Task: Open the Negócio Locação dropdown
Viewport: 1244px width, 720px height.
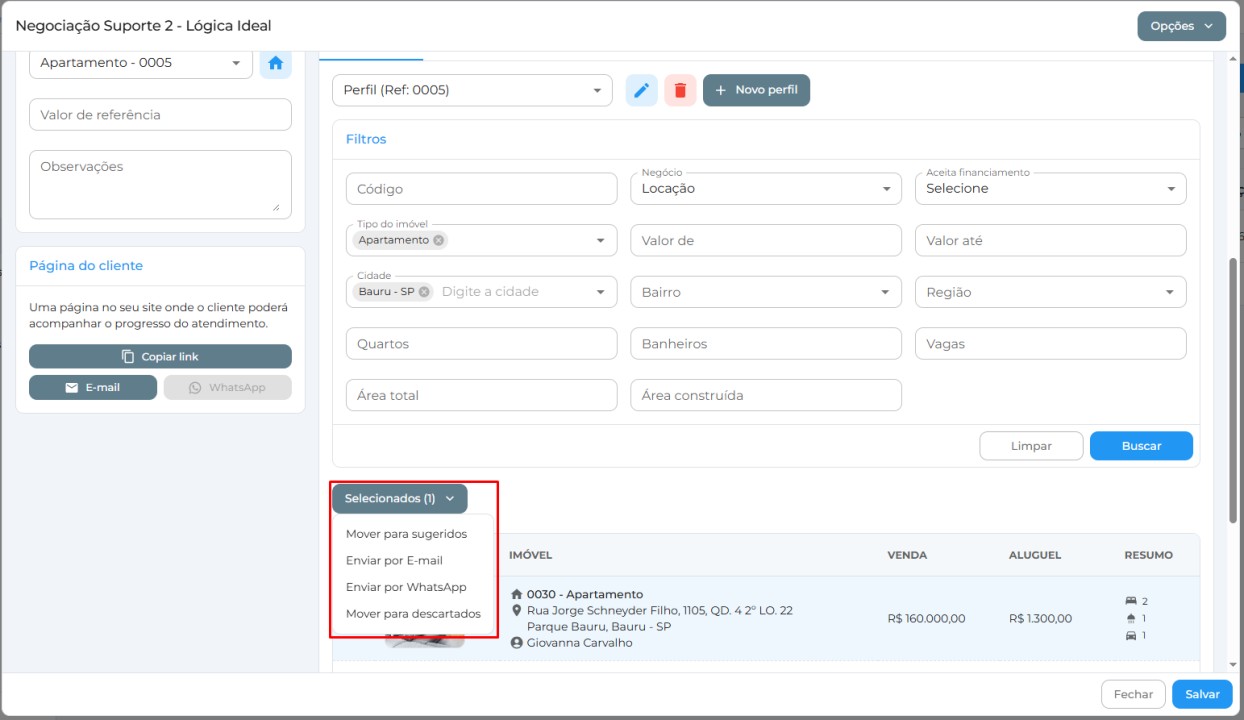Action: tap(766, 188)
